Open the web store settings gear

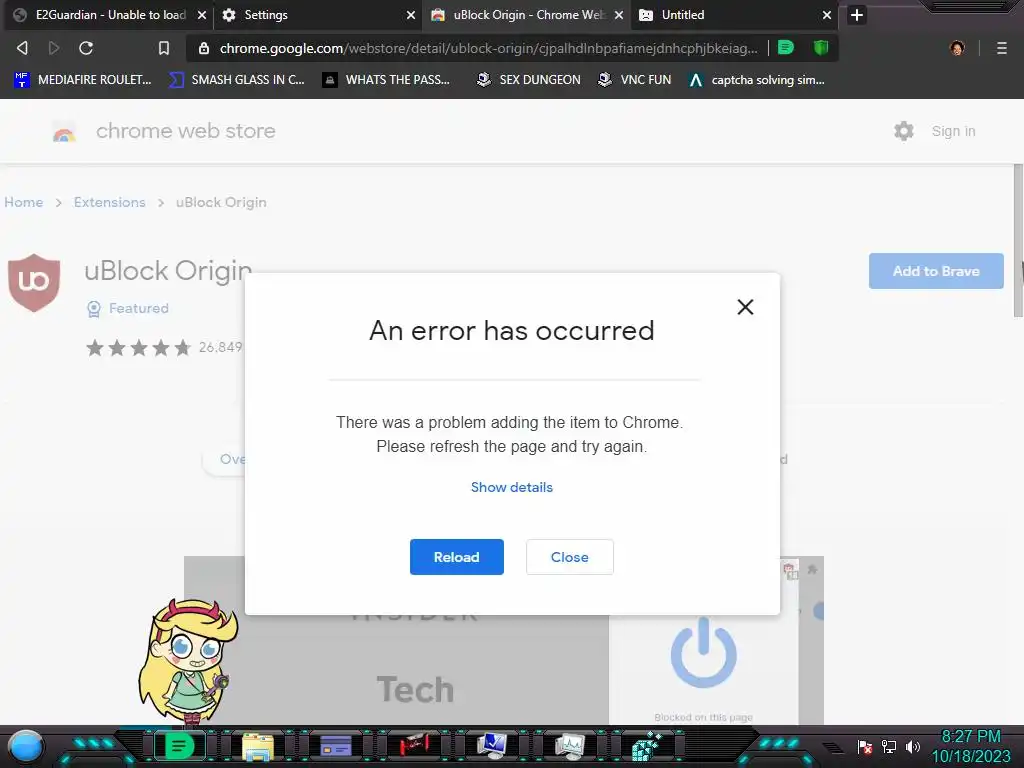(904, 131)
